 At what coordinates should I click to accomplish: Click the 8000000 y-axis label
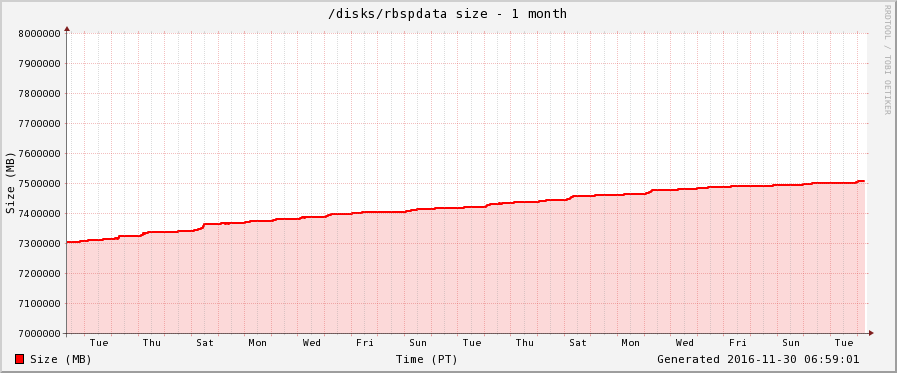pyautogui.click(x=40, y=34)
